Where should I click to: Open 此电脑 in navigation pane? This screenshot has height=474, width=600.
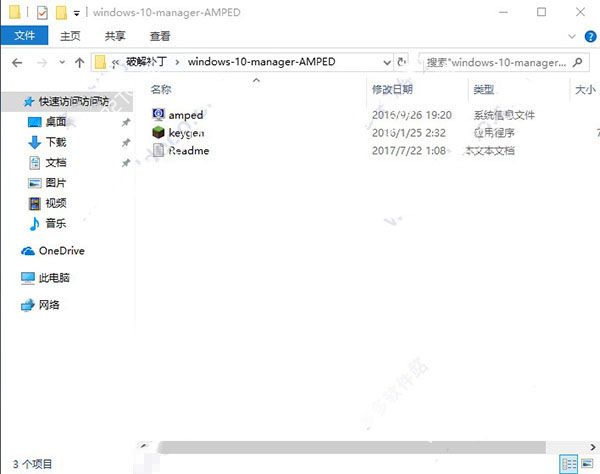pyautogui.click(x=54, y=278)
